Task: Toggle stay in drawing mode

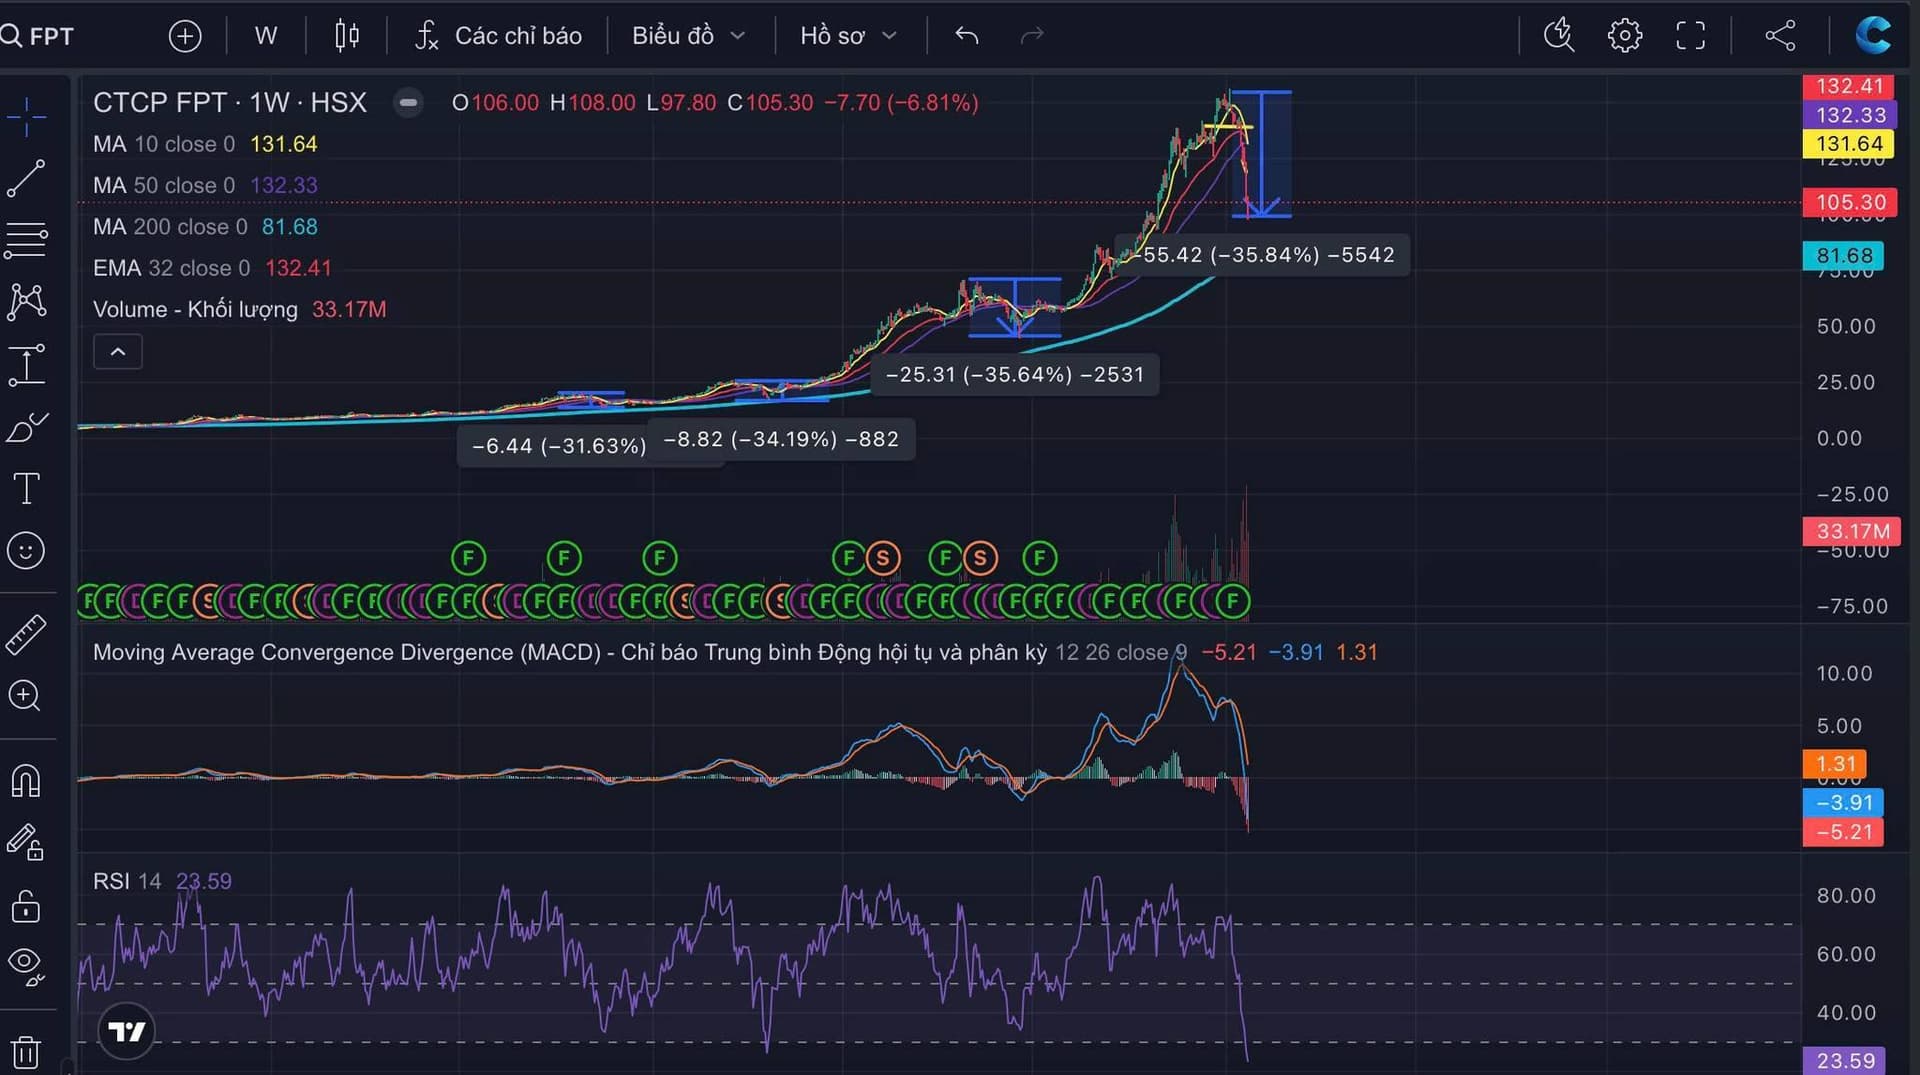Action: pos(26,842)
